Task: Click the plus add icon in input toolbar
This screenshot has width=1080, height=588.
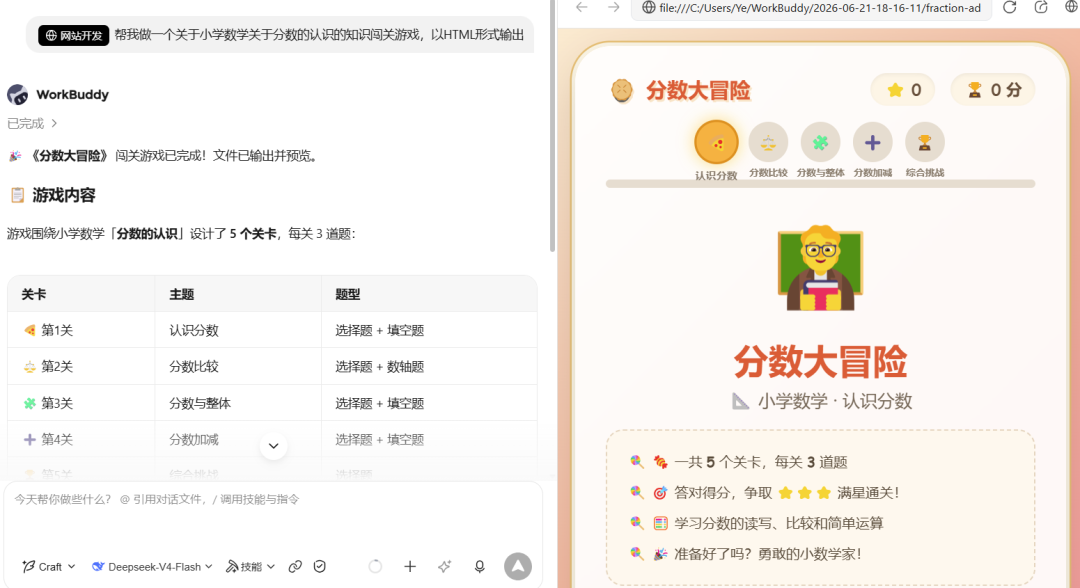Action: point(410,567)
